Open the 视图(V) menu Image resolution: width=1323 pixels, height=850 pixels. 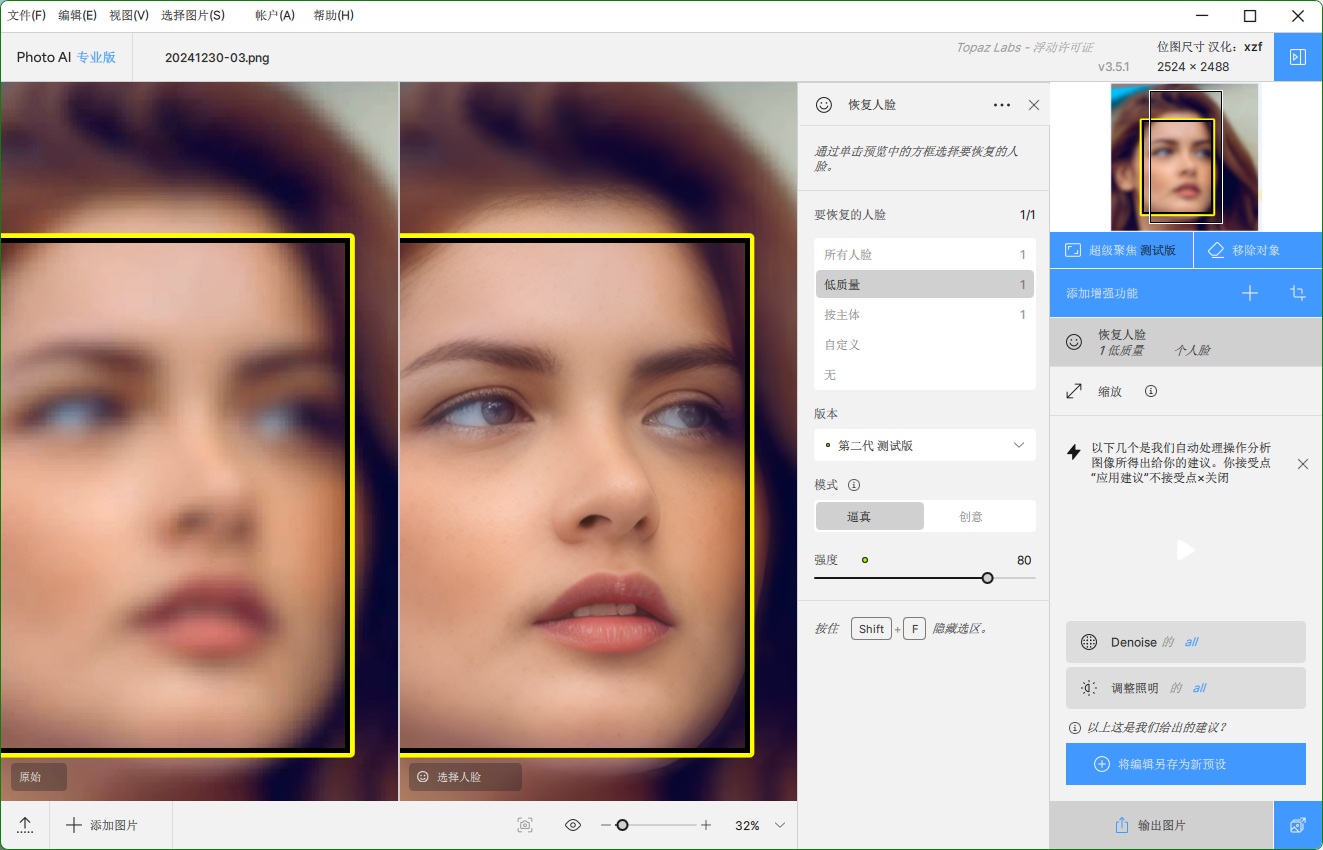(129, 15)
